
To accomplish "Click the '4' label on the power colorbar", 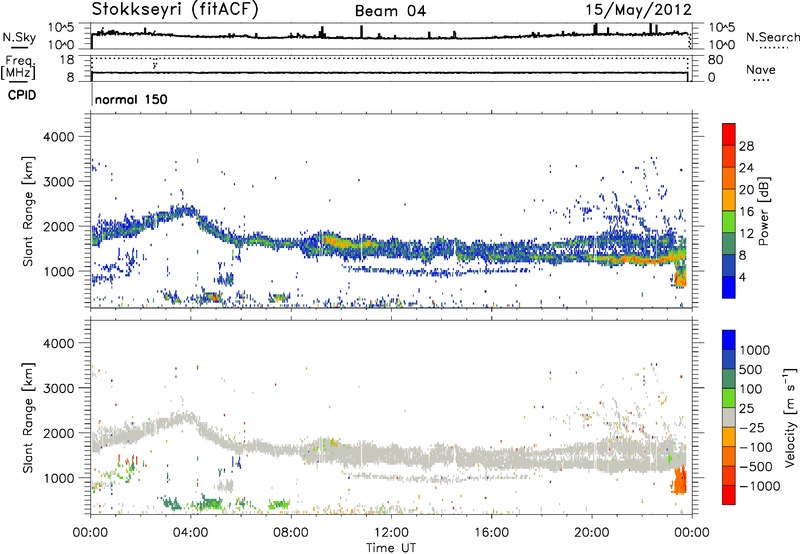I will click(743, 278).
